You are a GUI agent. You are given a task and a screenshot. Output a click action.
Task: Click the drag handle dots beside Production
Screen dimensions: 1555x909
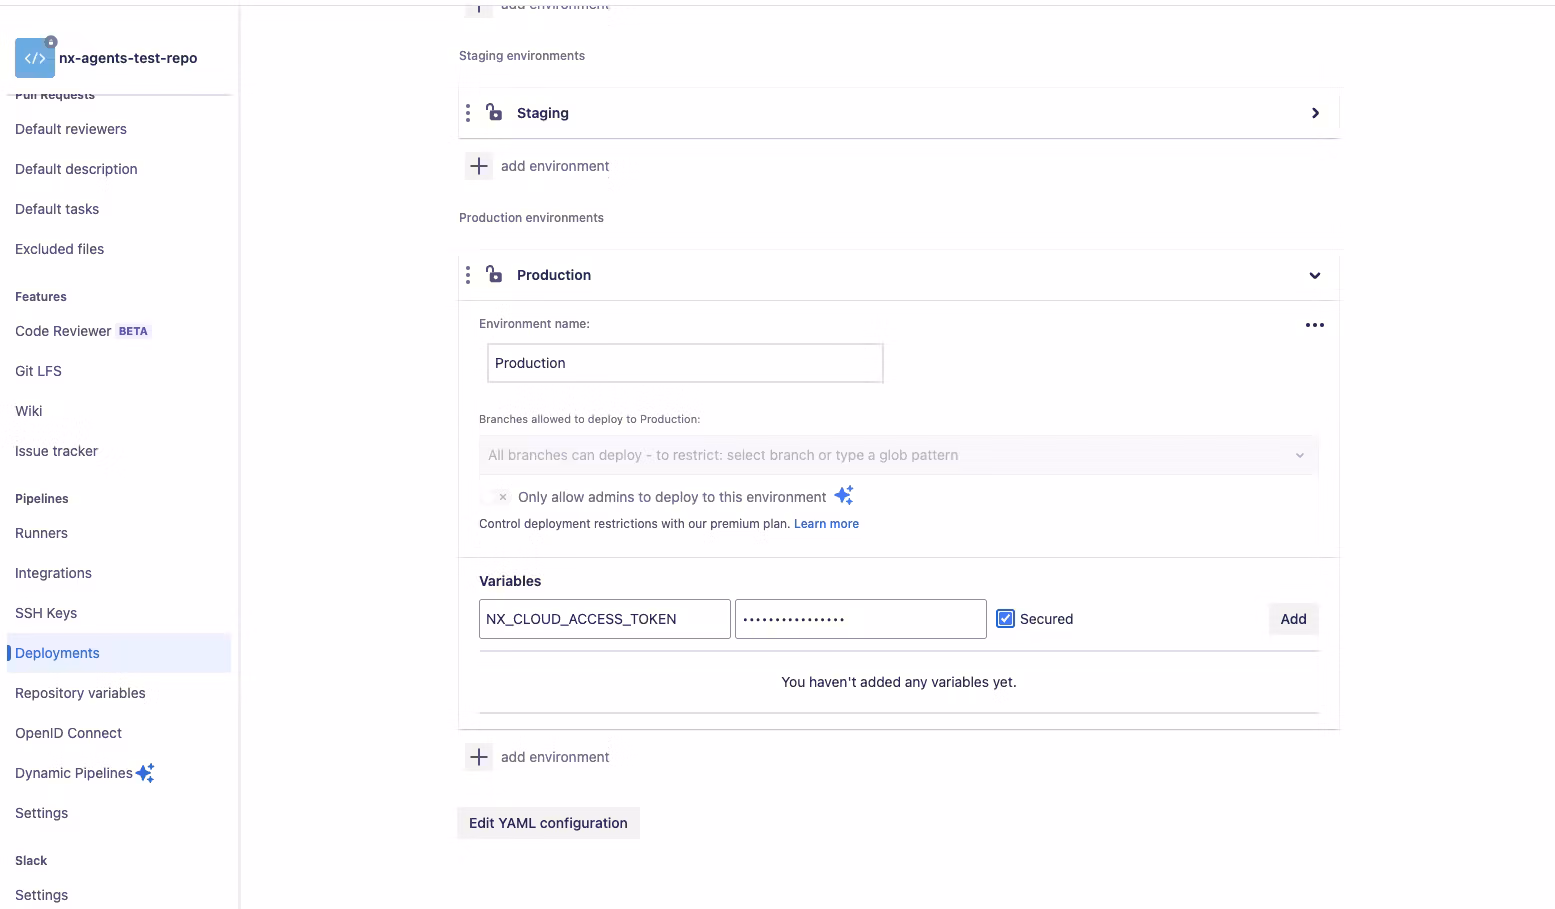pos(467,274)
